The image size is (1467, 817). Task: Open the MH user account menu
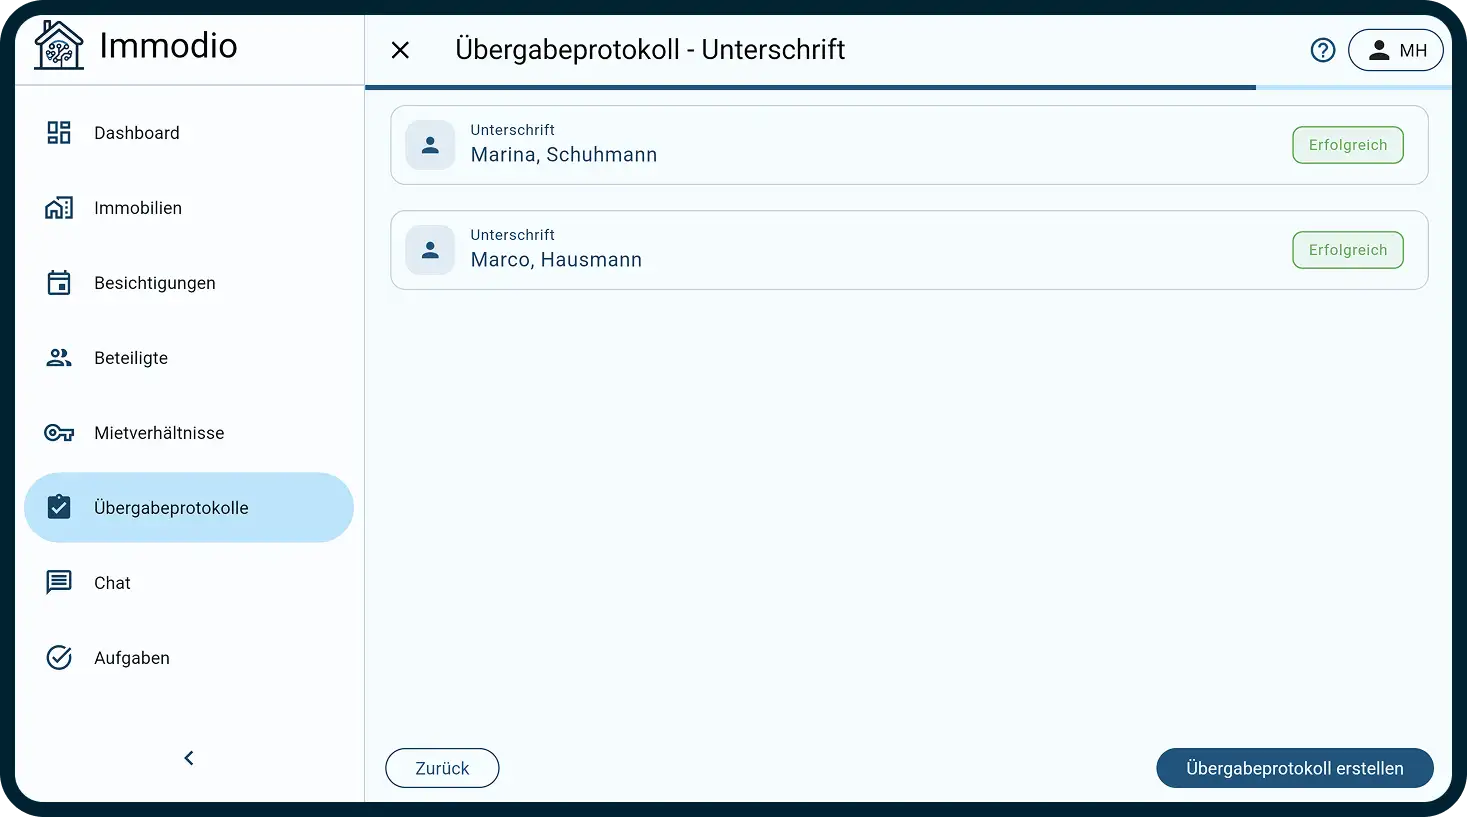coord(1395,50)
